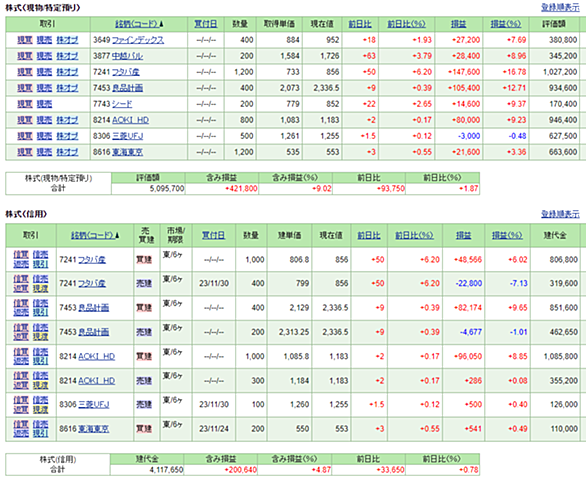Click 信買 in the 7241 フタバ産 買建 row

tap(21, 255)
